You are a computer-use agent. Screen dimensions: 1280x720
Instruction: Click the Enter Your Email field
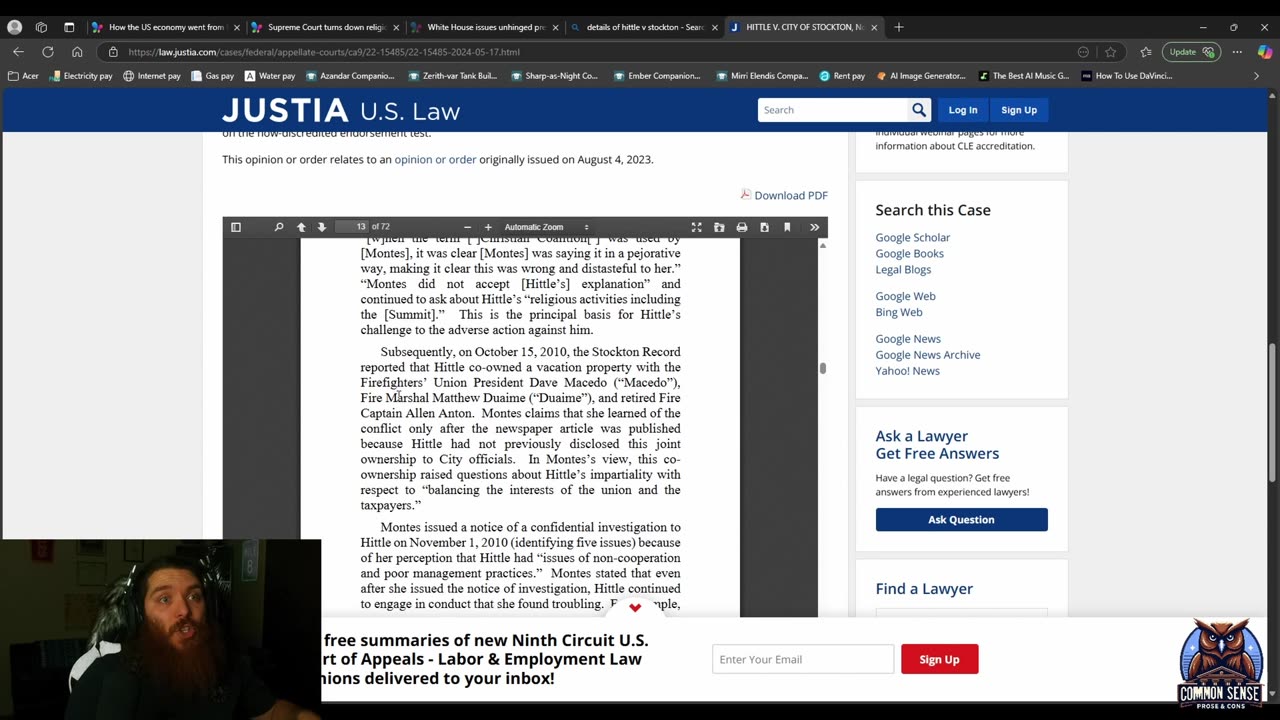[803, 659]
